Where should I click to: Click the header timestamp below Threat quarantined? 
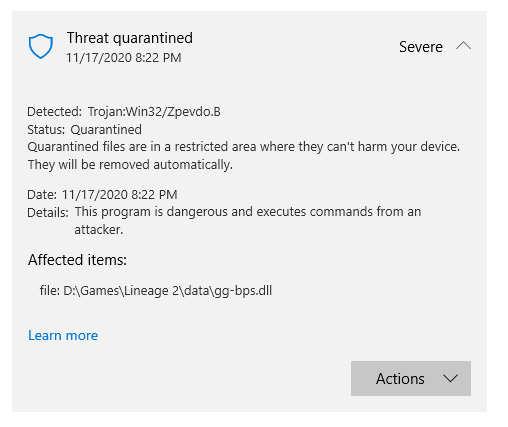(124, 58)
